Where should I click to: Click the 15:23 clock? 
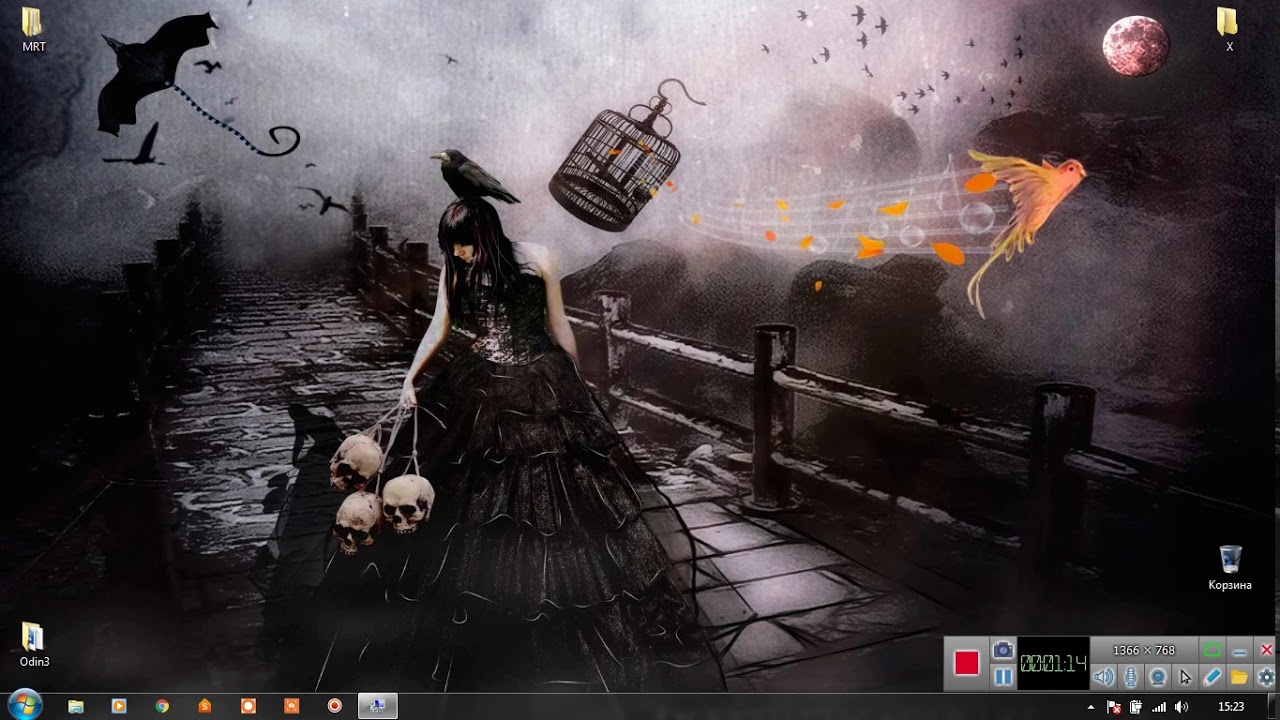(x=1231, y=707)
